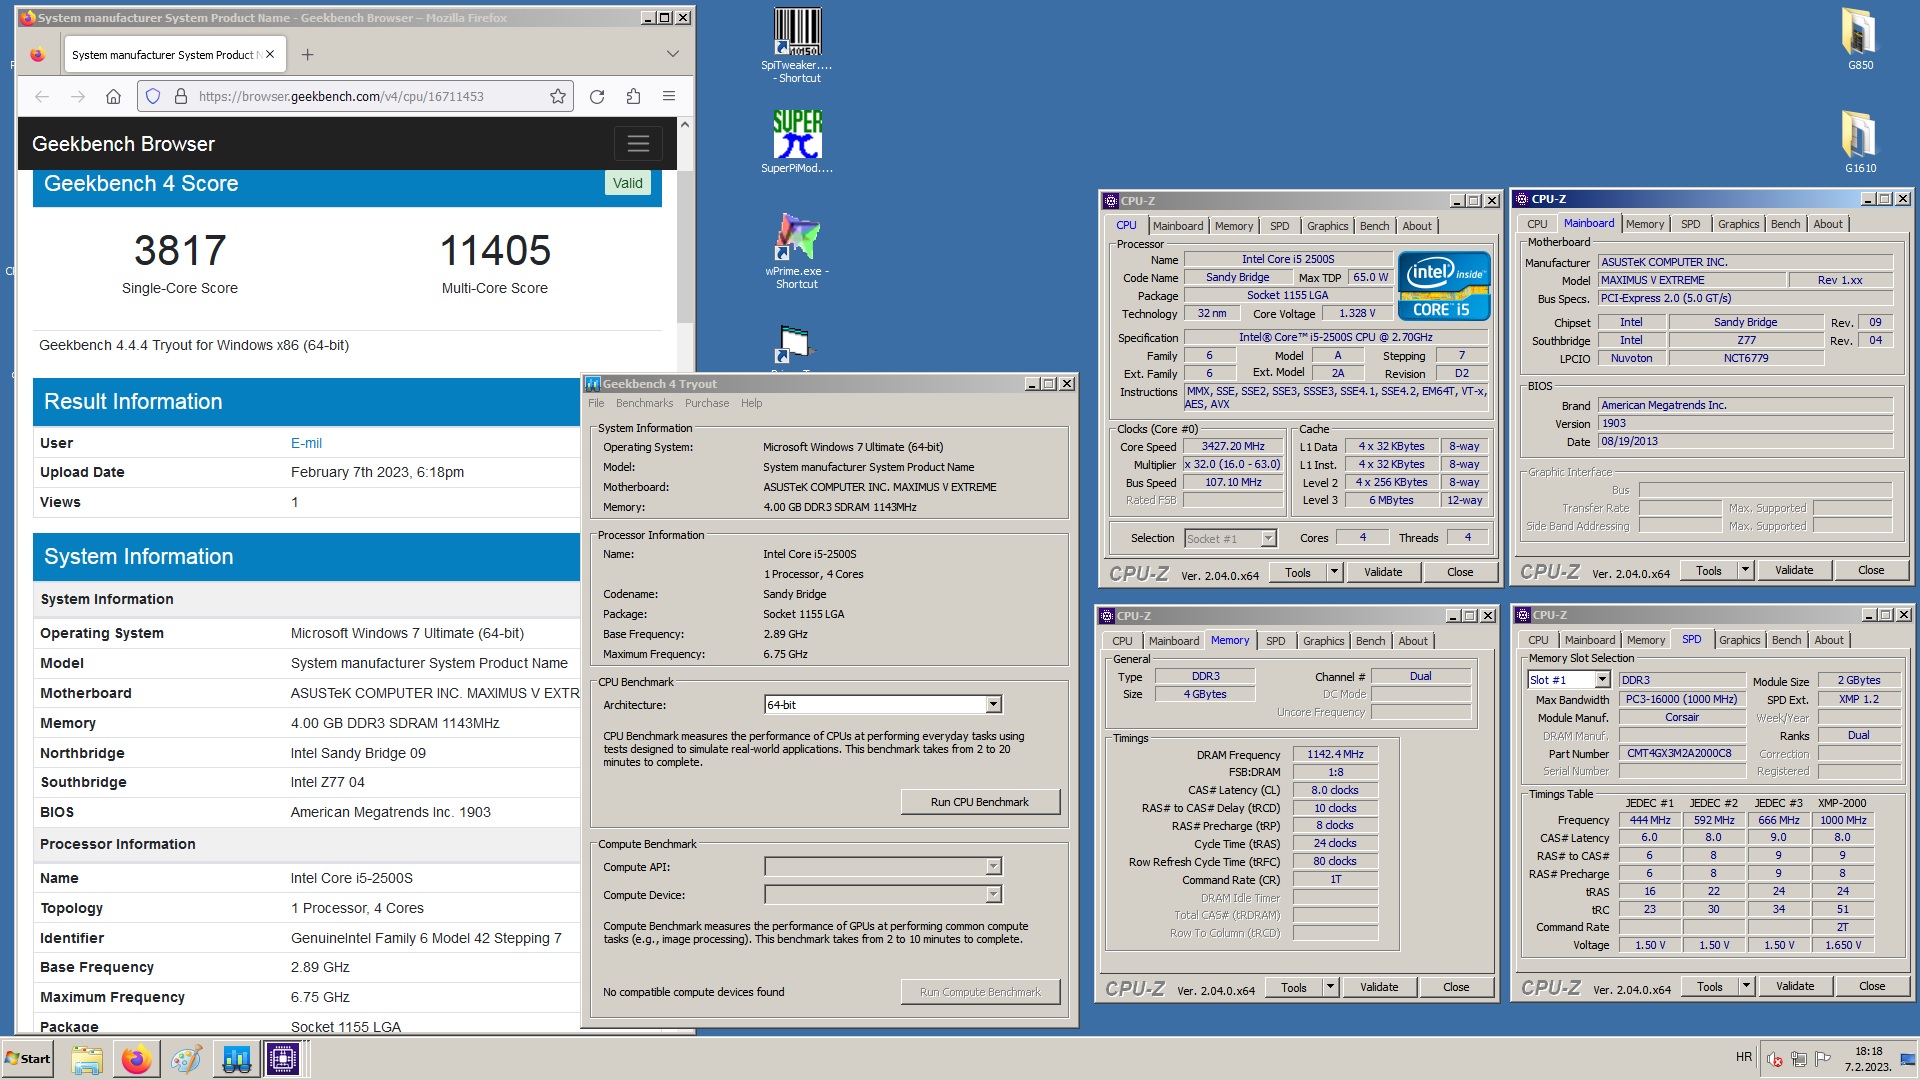Open Purchase menu in Geekbench 4
The image size is (1920, 1080).
(x=707, y=403)
